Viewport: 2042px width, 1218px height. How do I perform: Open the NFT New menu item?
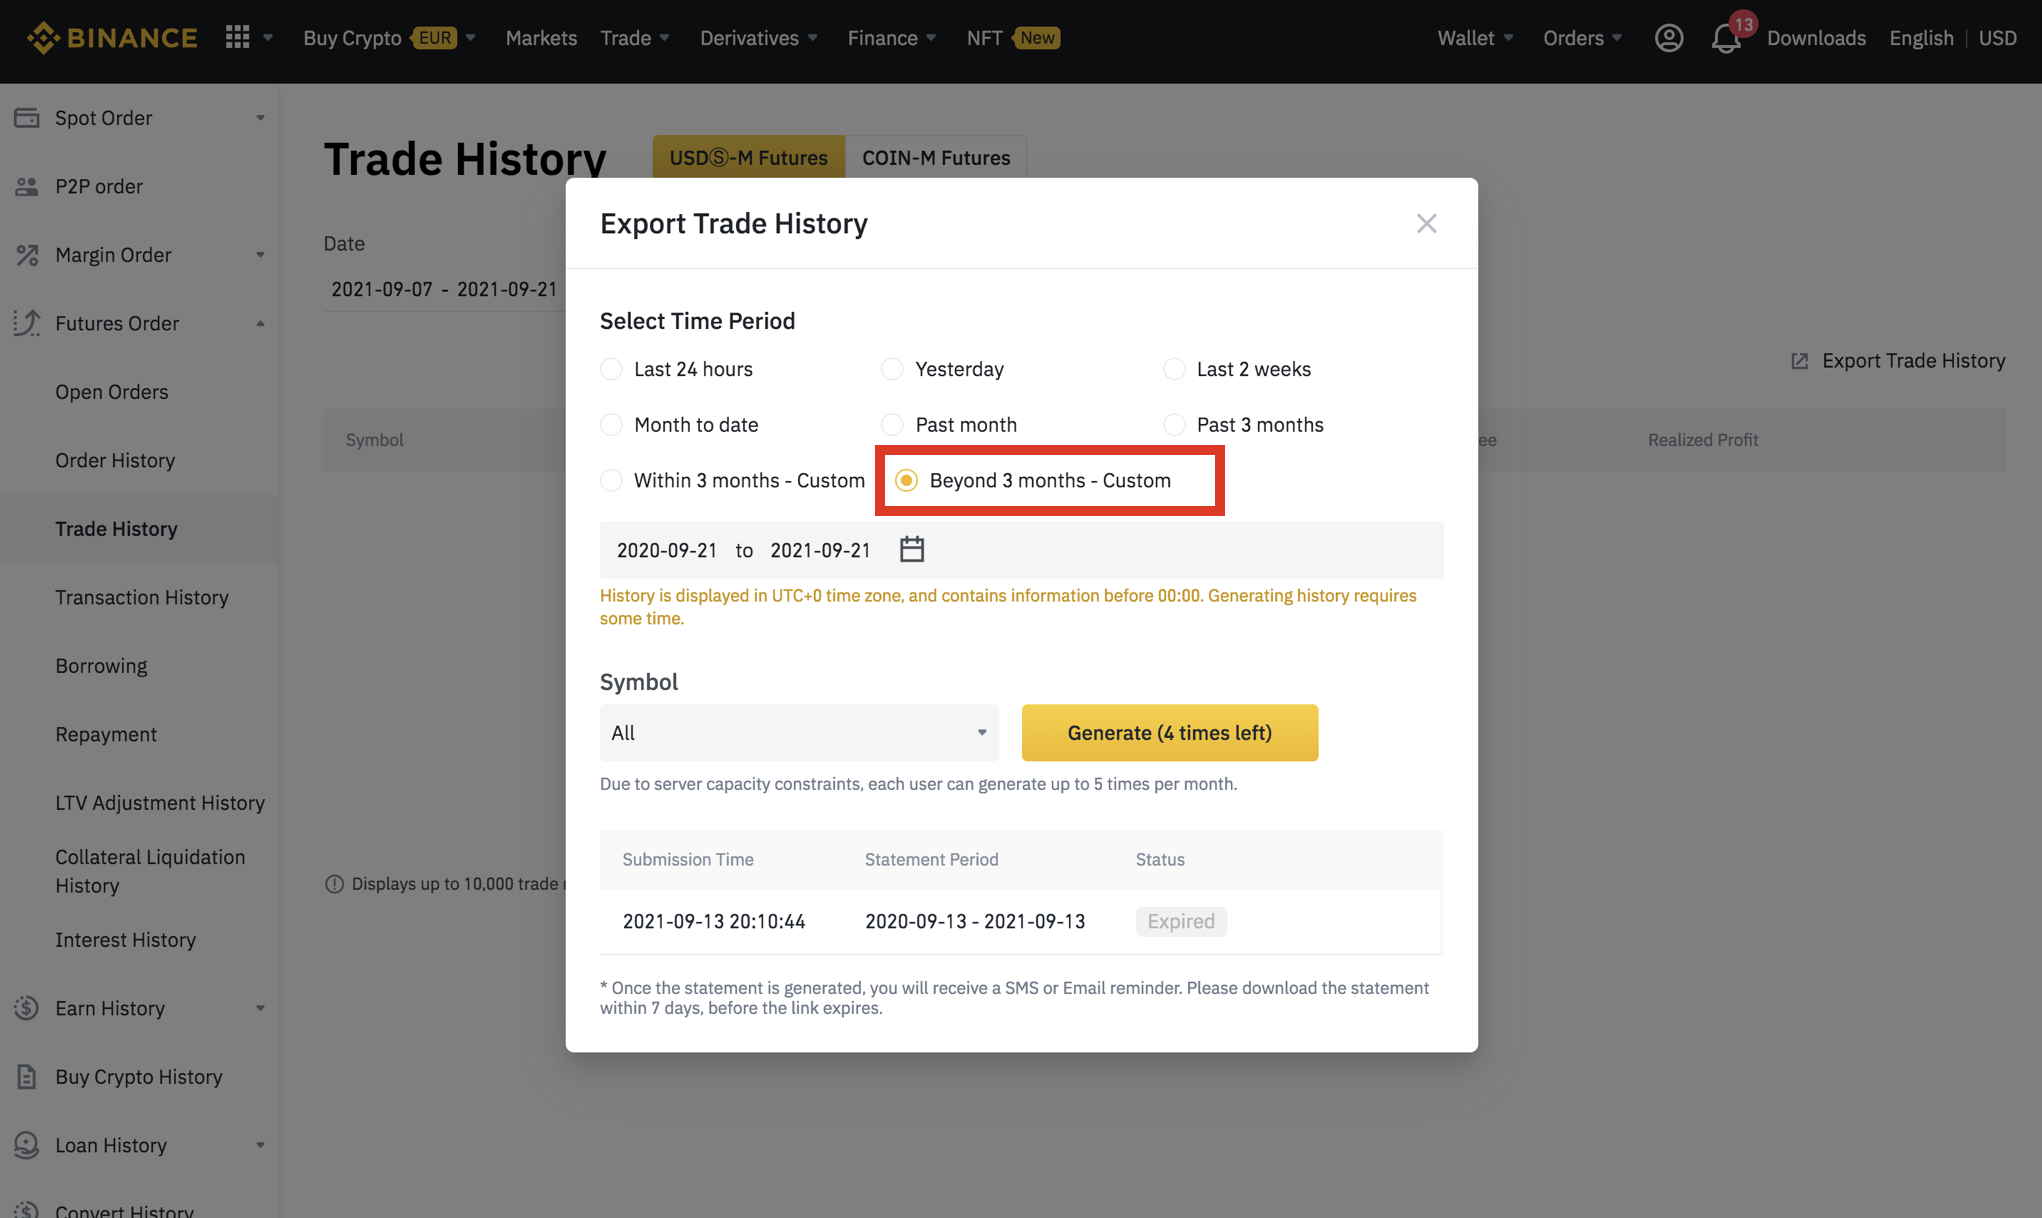coord(1013,38)
